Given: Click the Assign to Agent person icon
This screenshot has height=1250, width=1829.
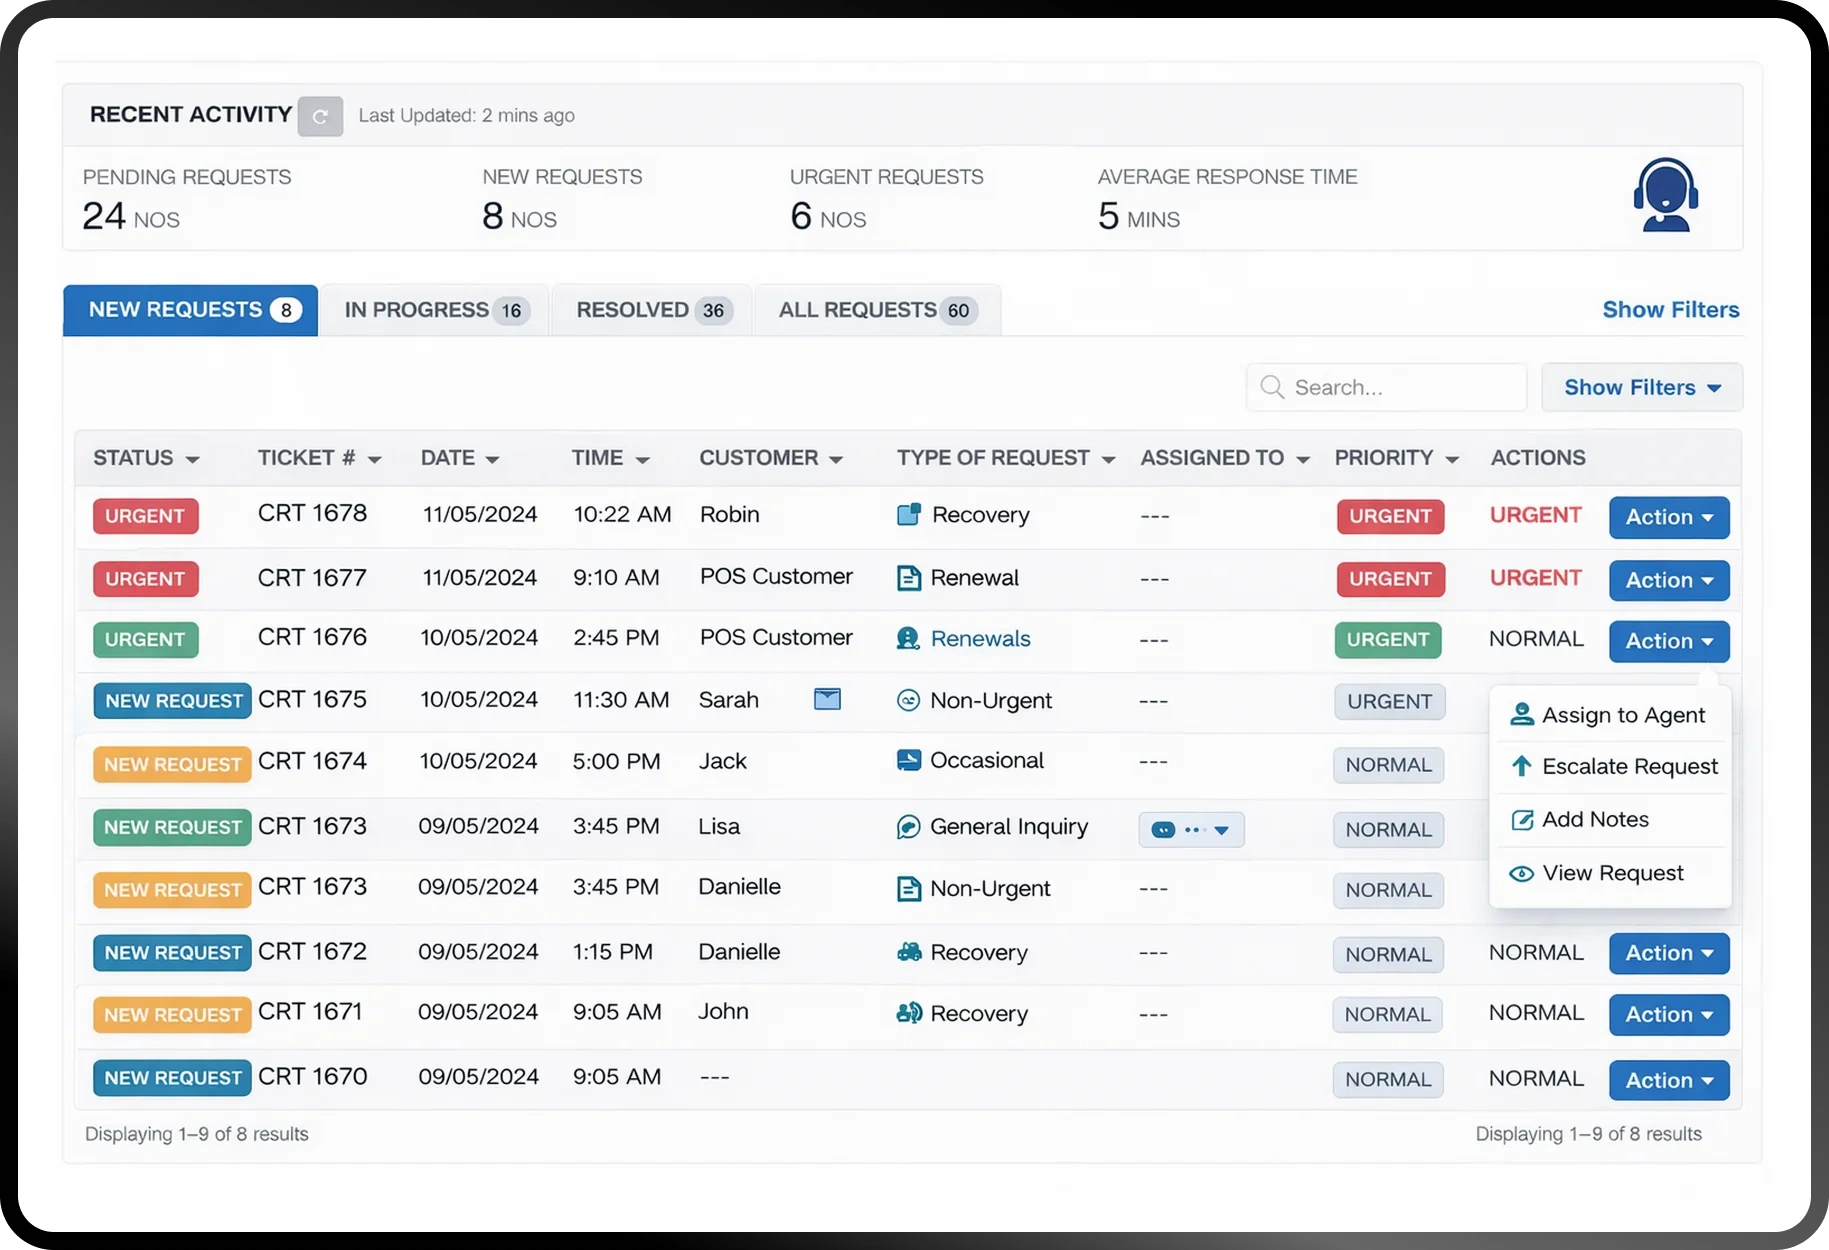Looking at the screenshot, I should tap(1522, 714).
